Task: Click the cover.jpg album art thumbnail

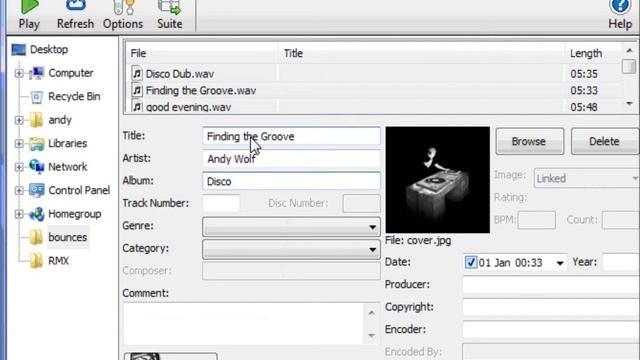Action: (438, 180)
